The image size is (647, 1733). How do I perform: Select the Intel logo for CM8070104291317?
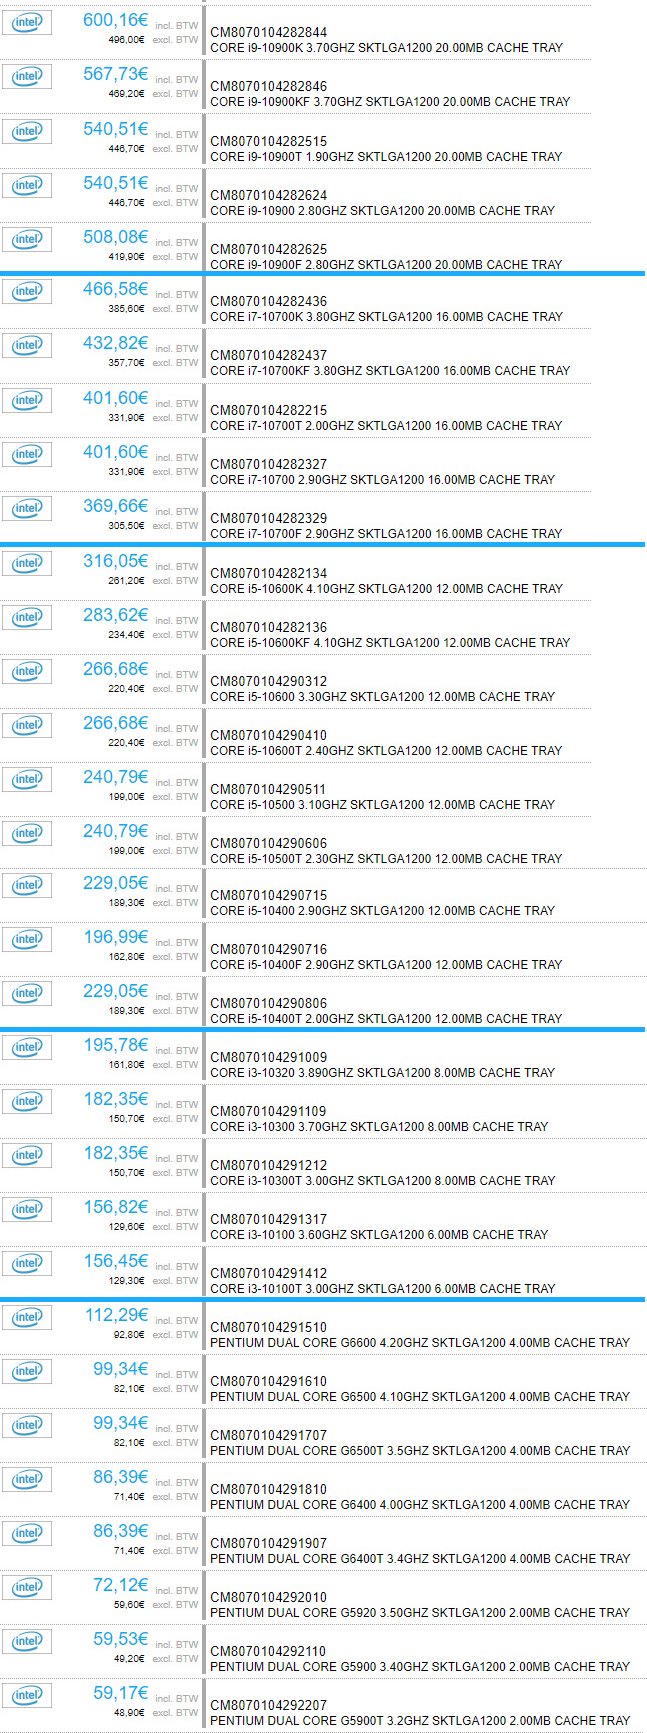27,1209
